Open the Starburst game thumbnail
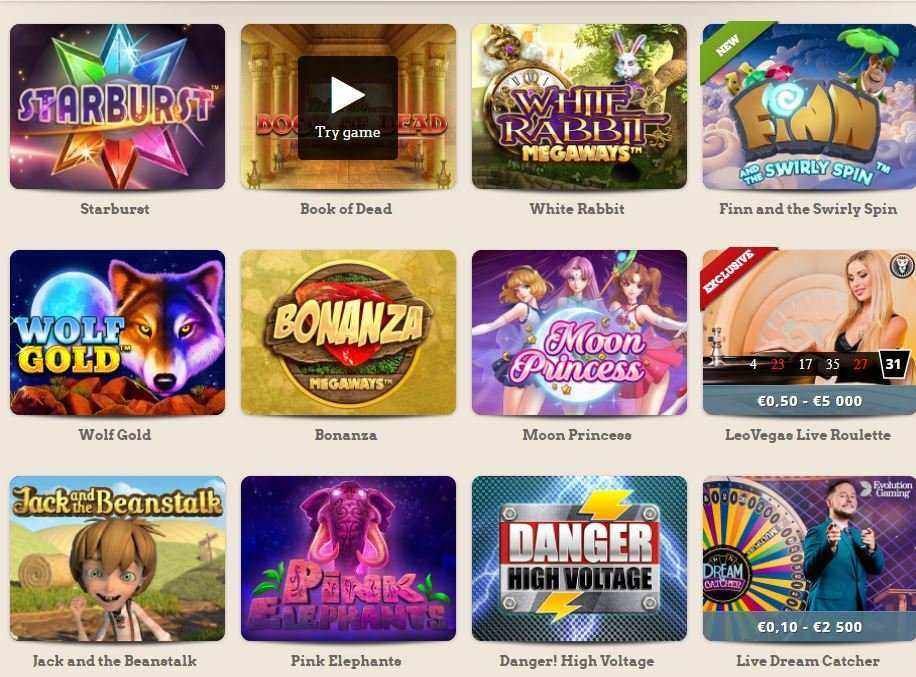This screenshot has width=916, height=677. pos(117,106)
